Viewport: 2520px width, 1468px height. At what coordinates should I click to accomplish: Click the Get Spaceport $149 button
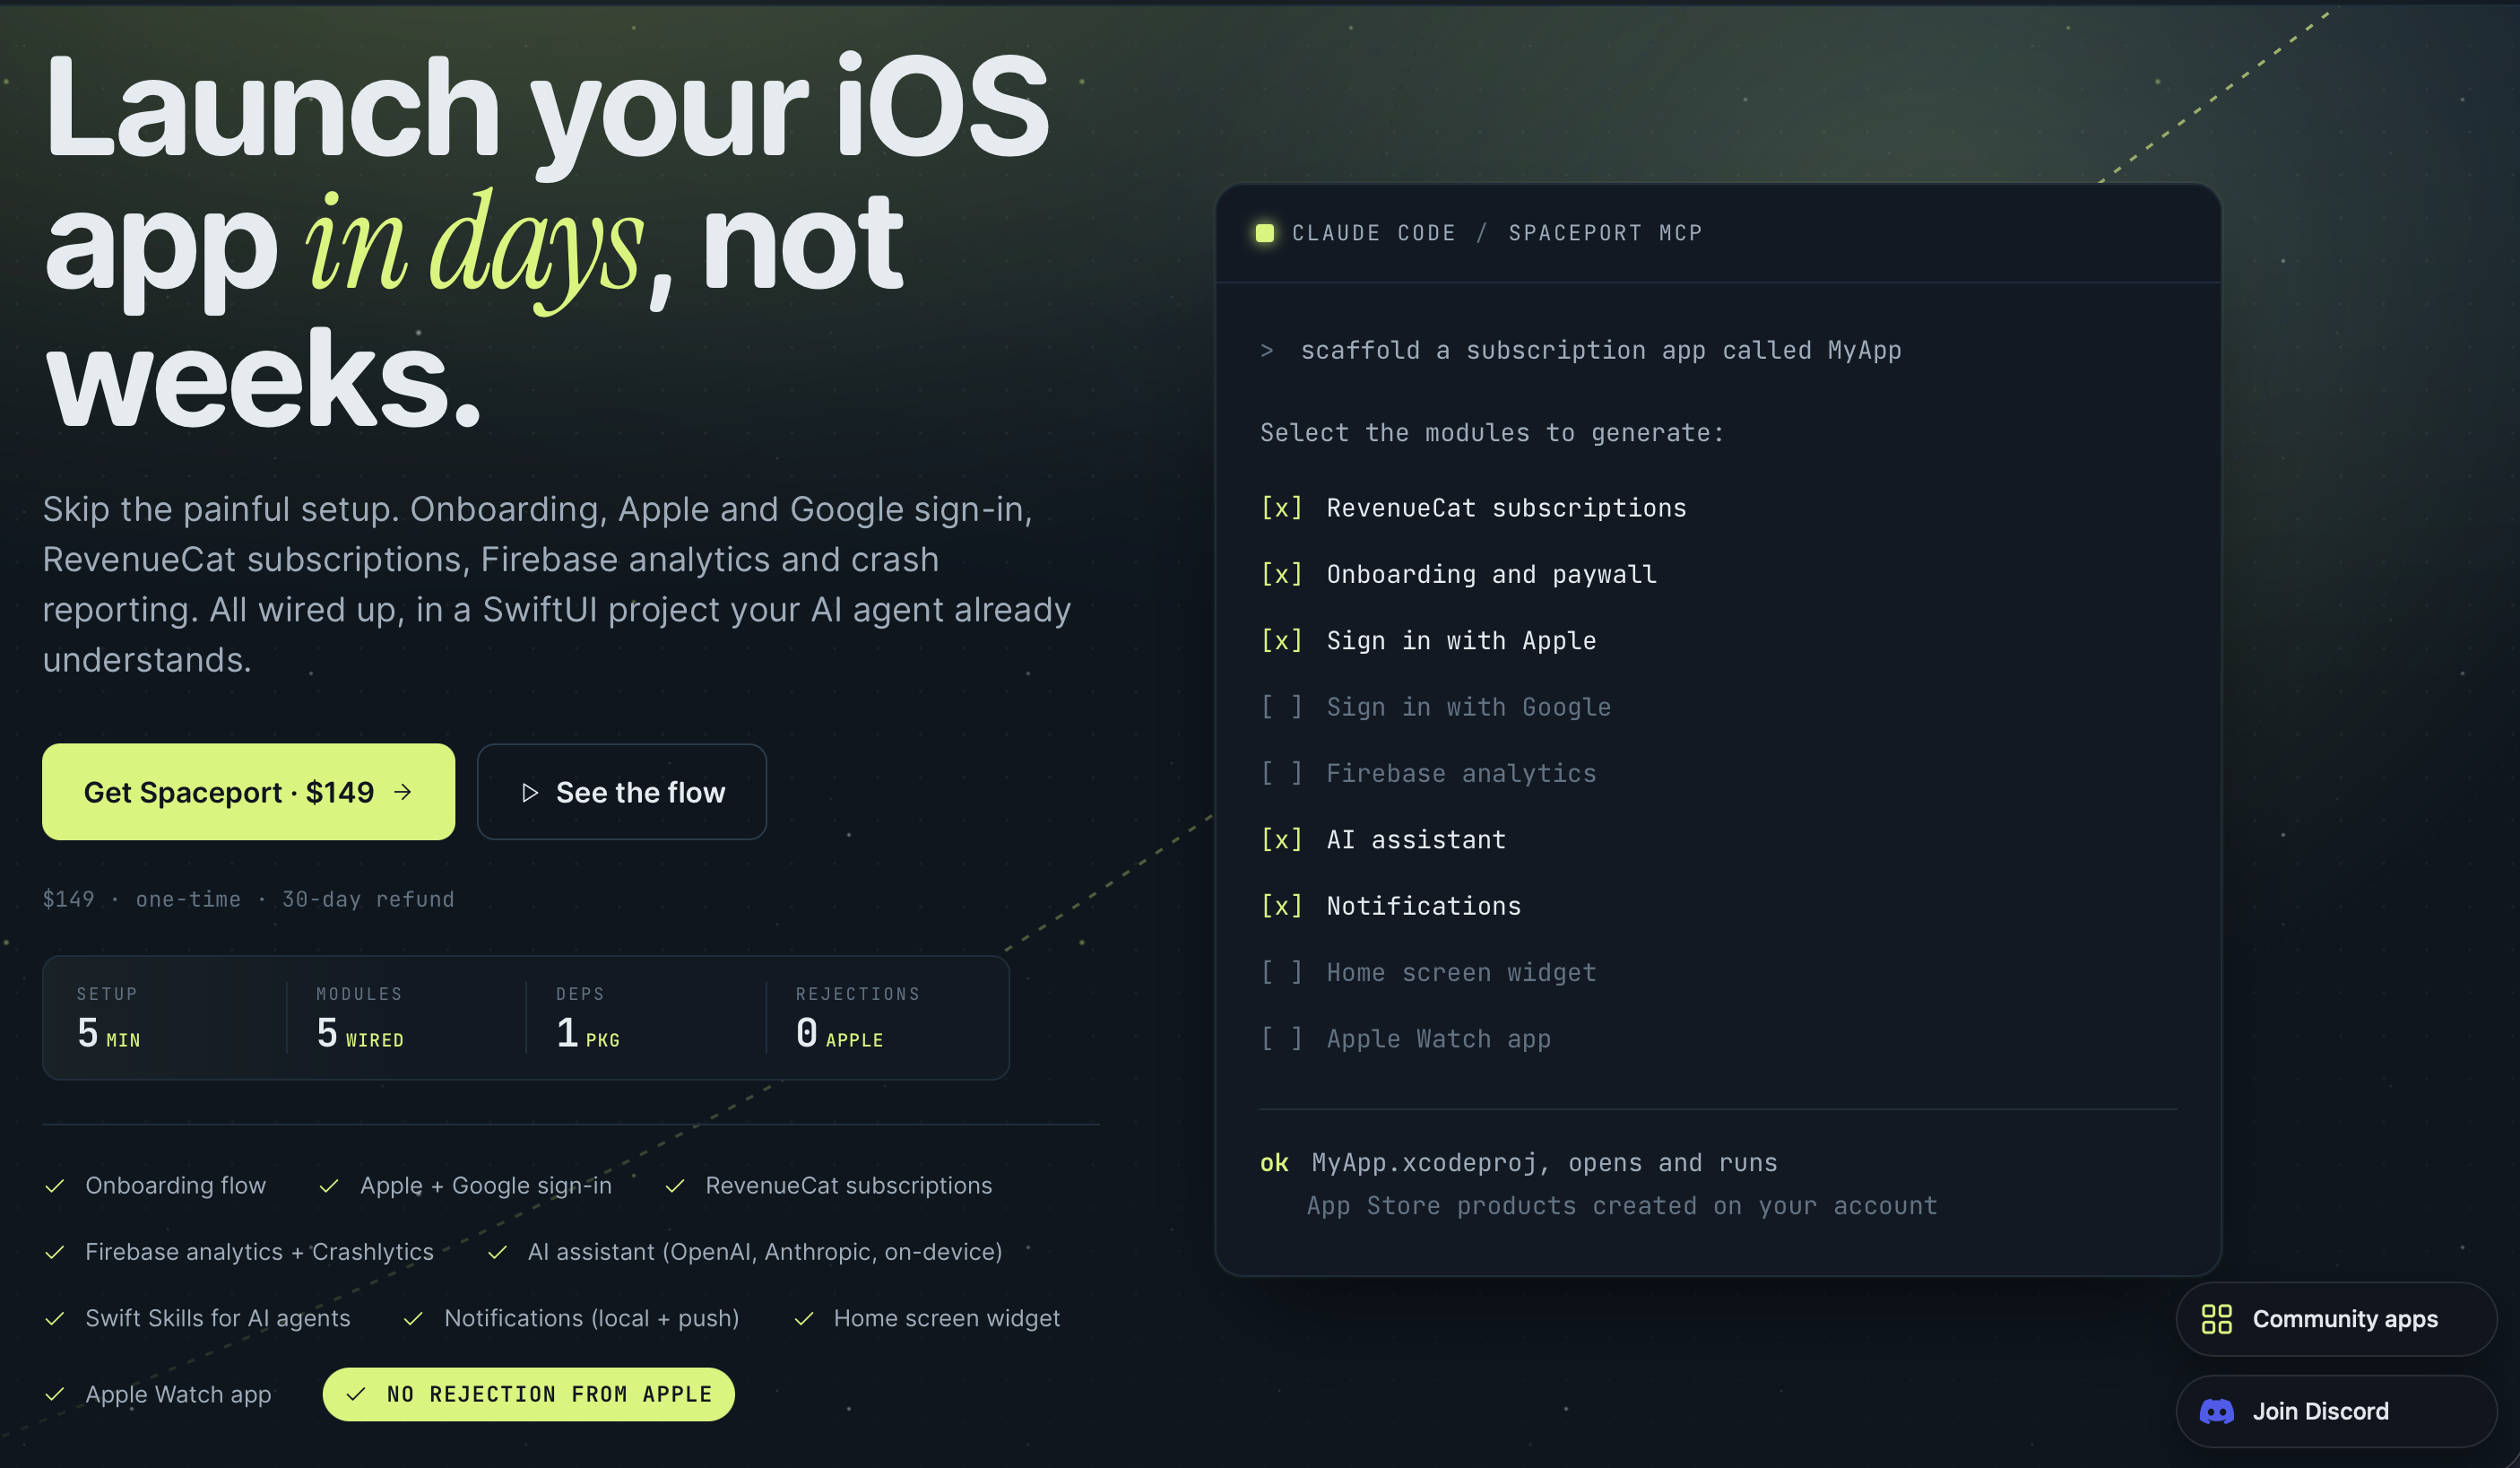click(248, 792)
